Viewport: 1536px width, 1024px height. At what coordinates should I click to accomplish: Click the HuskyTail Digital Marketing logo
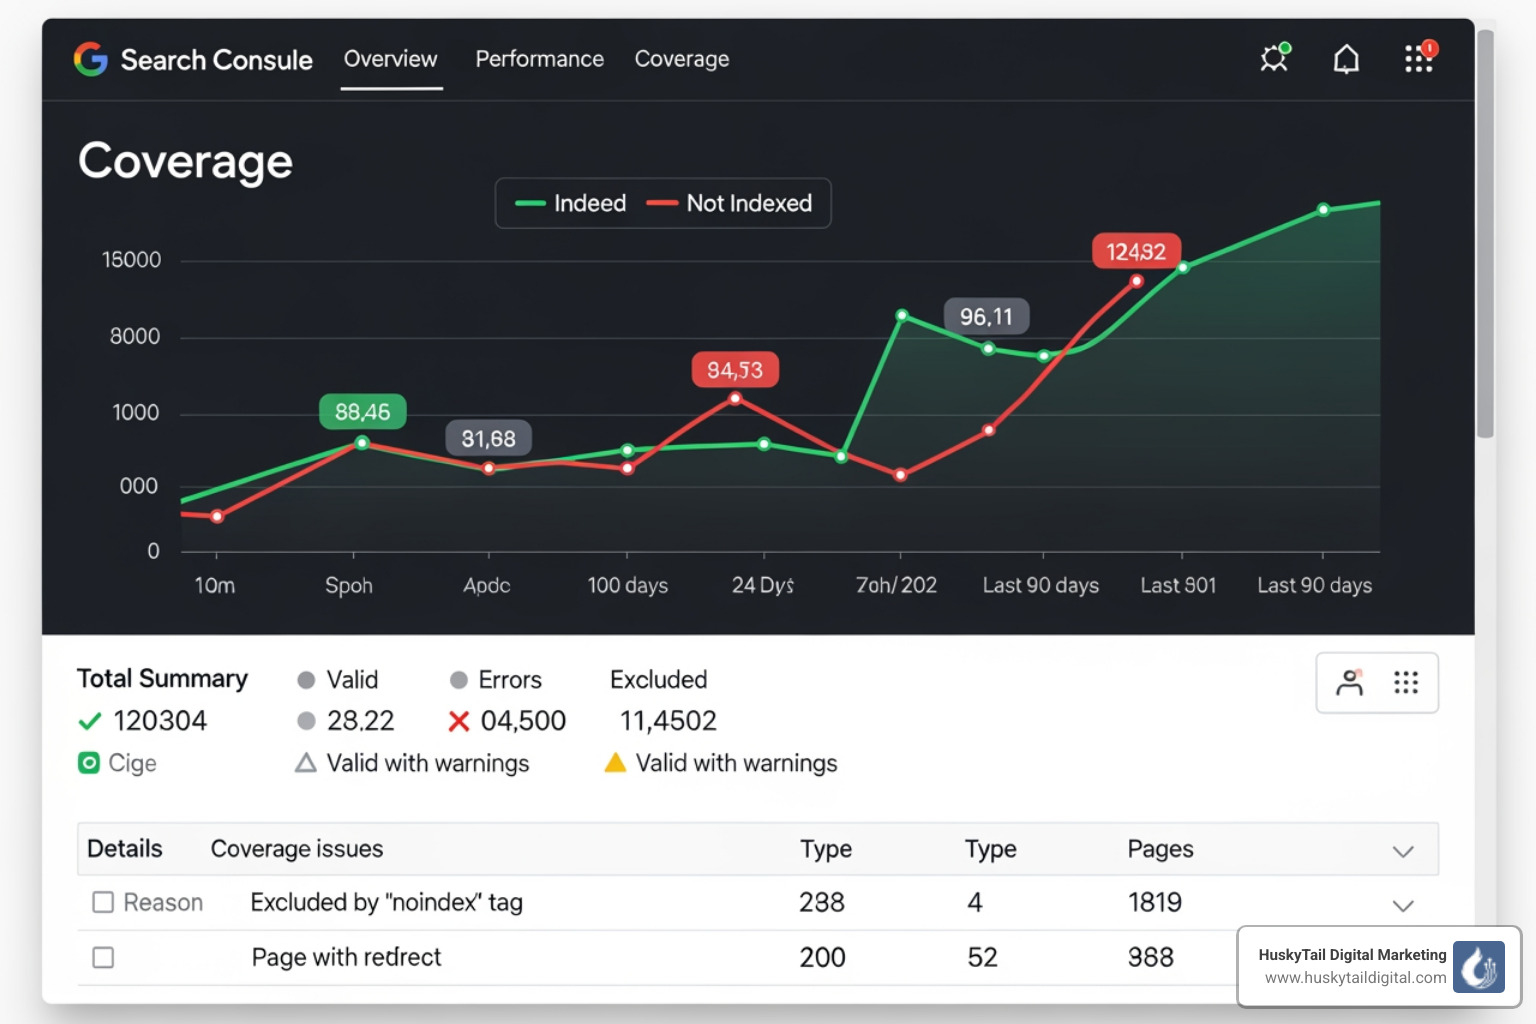1479,966
